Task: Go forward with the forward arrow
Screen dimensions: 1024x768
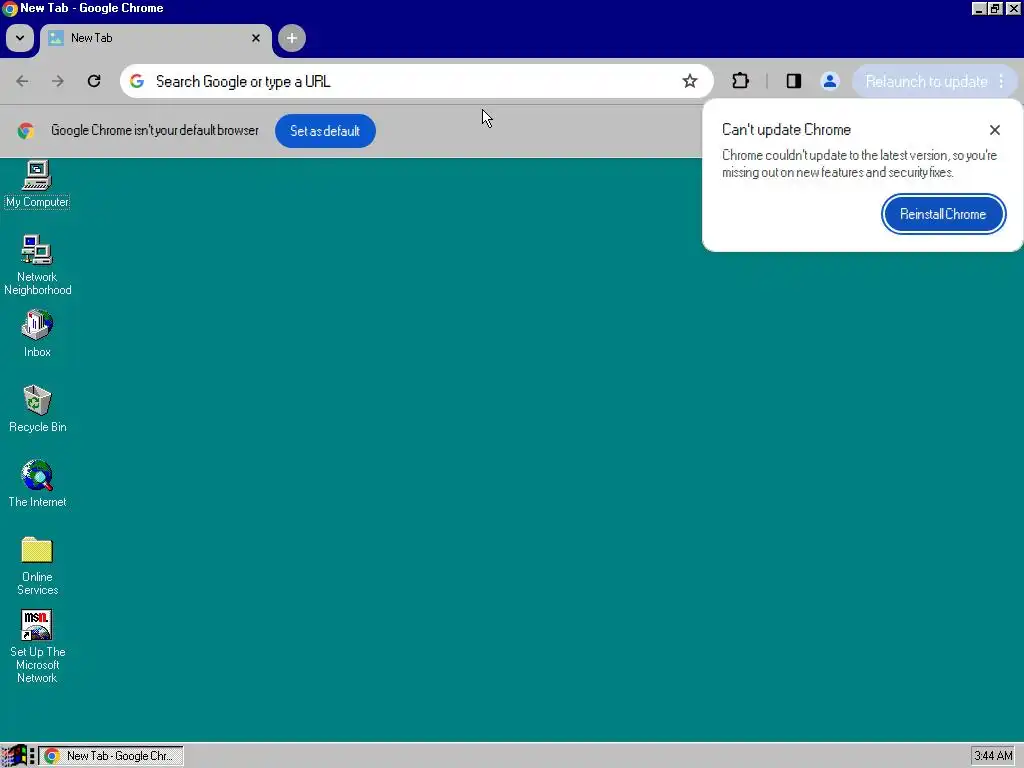Action: [58, 81]
